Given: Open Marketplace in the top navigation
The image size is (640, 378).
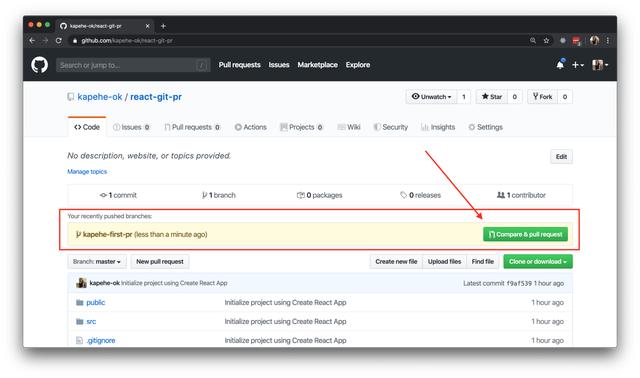Looking at the screenshot, I should [318, 65].
